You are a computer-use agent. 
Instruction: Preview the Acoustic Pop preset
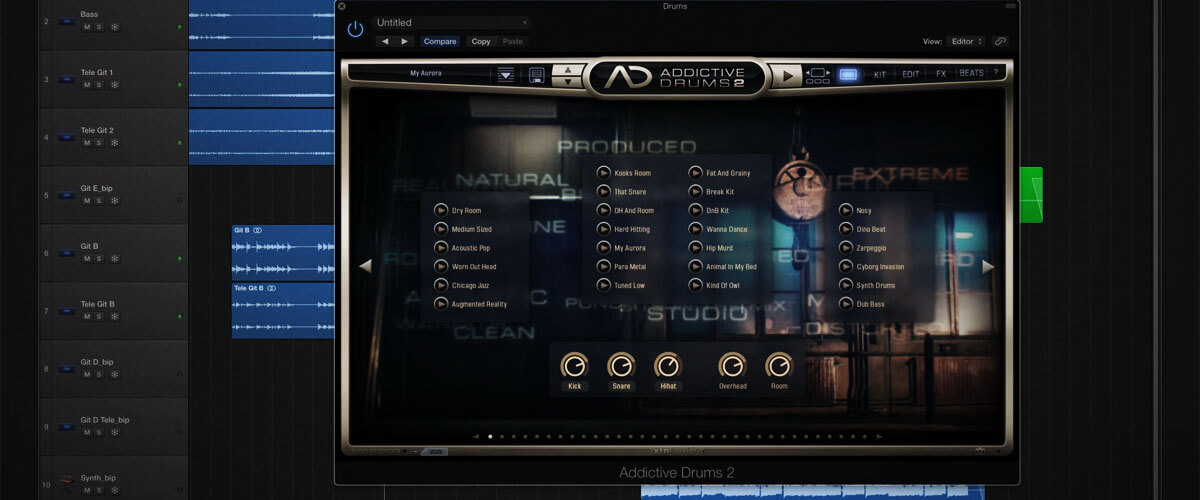coord(440,248)
